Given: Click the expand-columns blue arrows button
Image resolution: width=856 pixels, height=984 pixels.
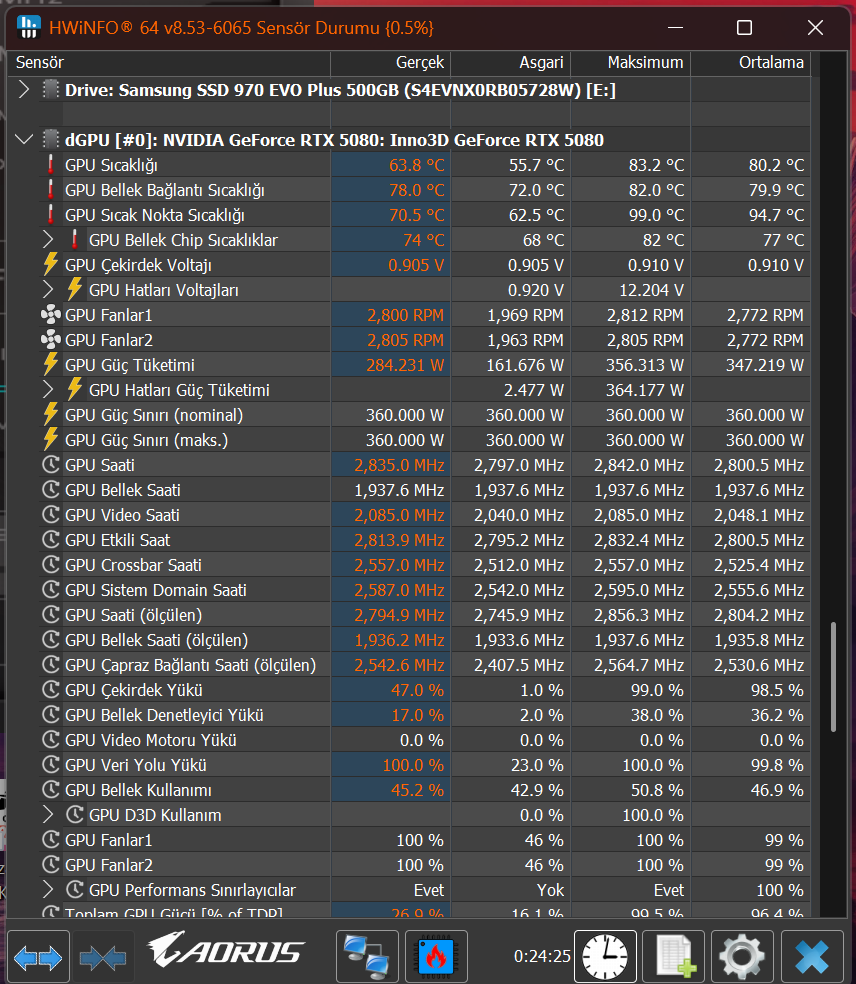Looking at the screenshot, I should click(x=38, y=956).
